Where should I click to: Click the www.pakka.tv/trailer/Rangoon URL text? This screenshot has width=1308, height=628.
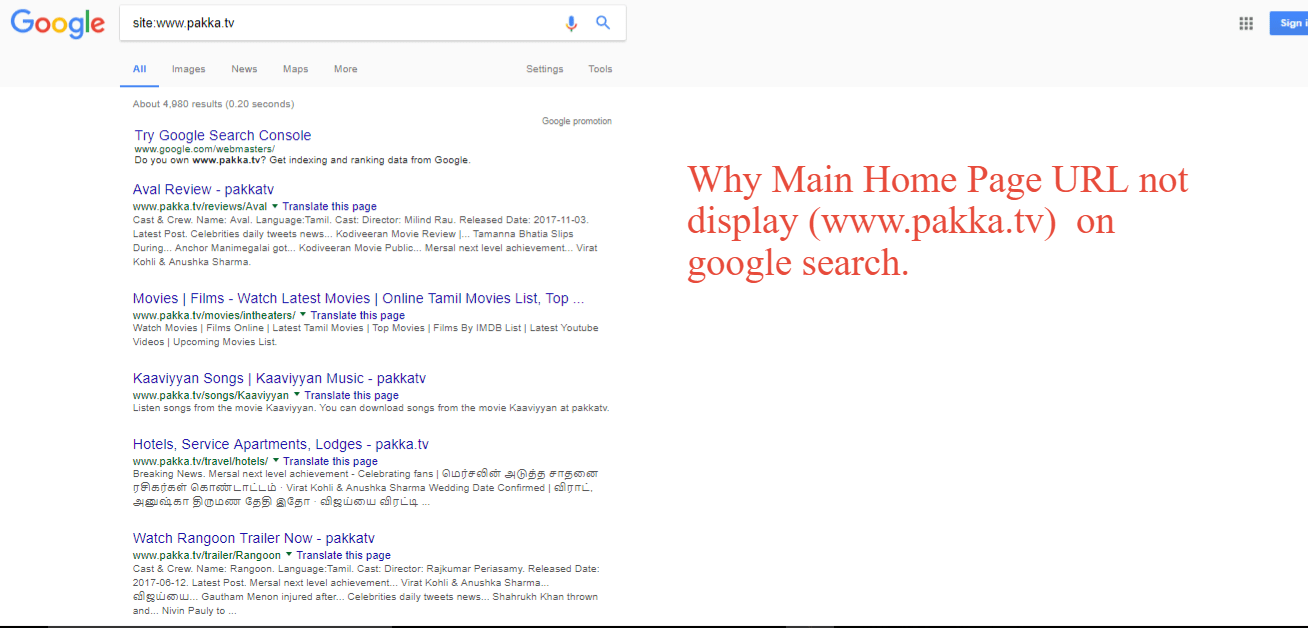207,556
